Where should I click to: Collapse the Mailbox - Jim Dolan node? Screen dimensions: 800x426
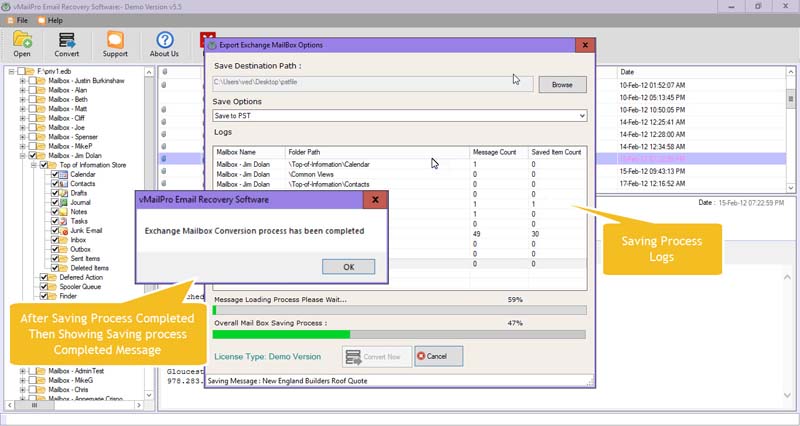click(x=22, y=156)
